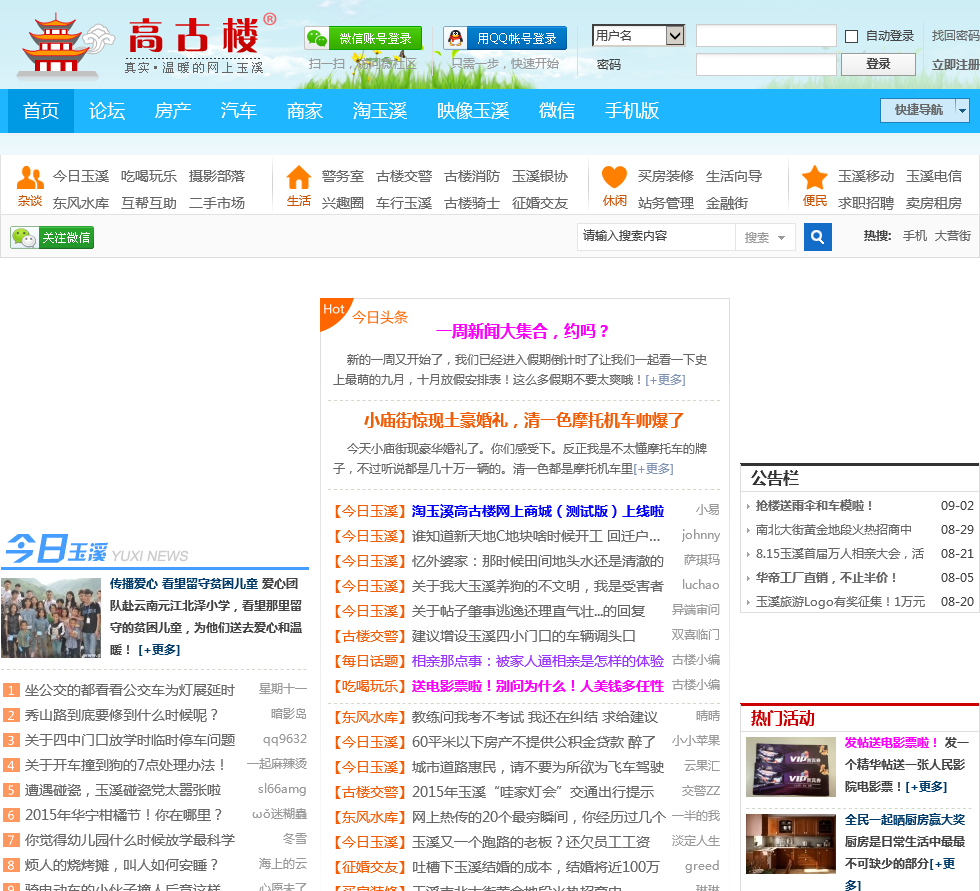Click the WeChat login icon
This screenshot has height=891, width=980.
[316, 38]
